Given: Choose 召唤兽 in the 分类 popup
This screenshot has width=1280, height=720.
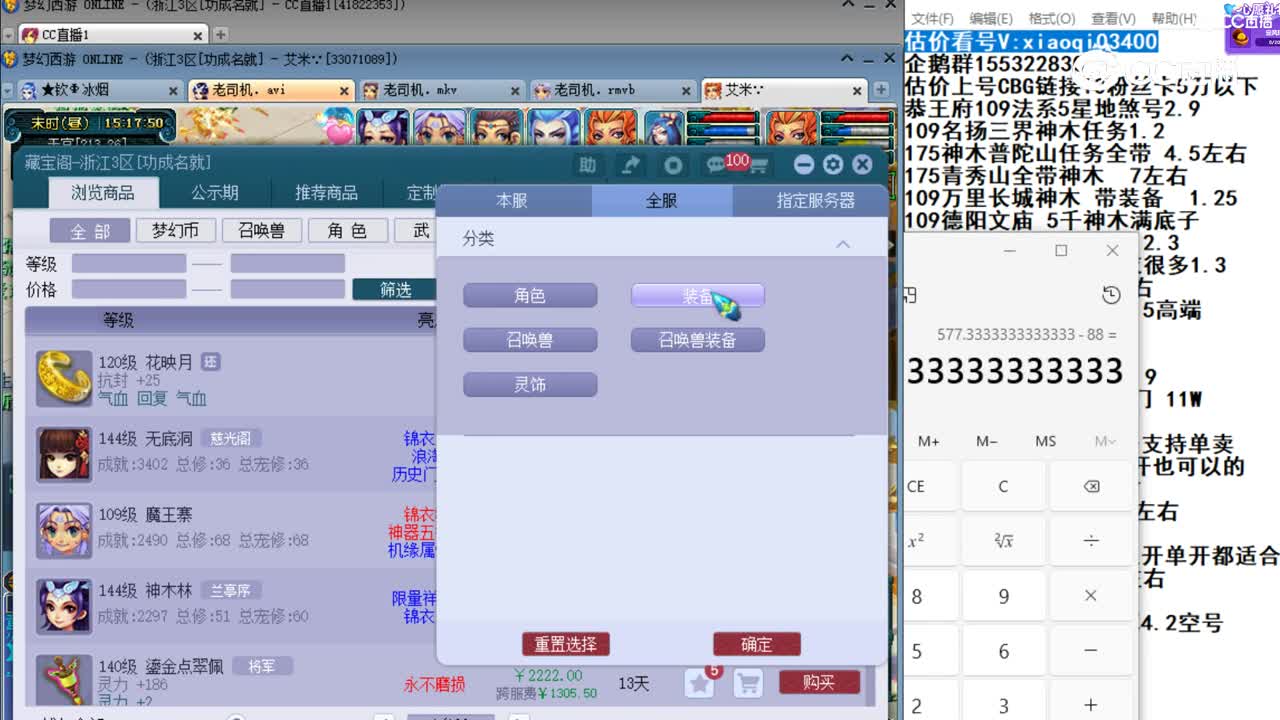Looking at the screenshot, I should coord(530,340).
